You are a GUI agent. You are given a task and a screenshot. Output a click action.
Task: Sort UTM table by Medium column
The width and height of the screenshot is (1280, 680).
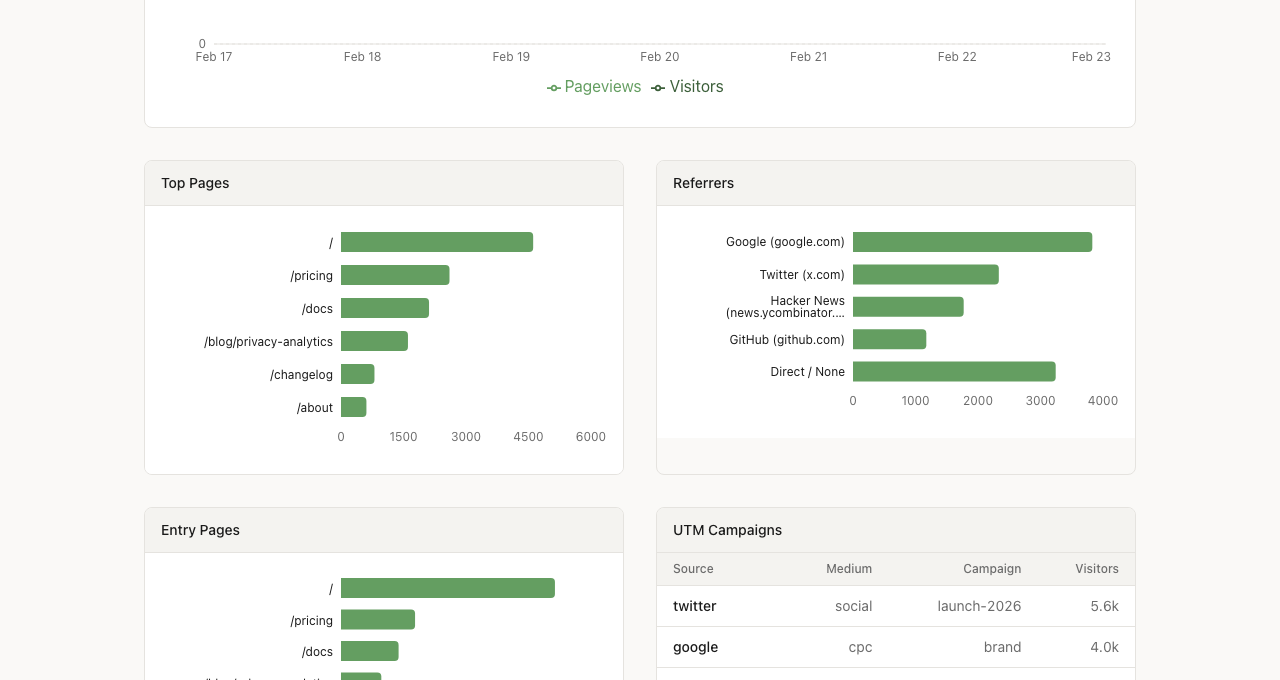(x=849, y=569)
